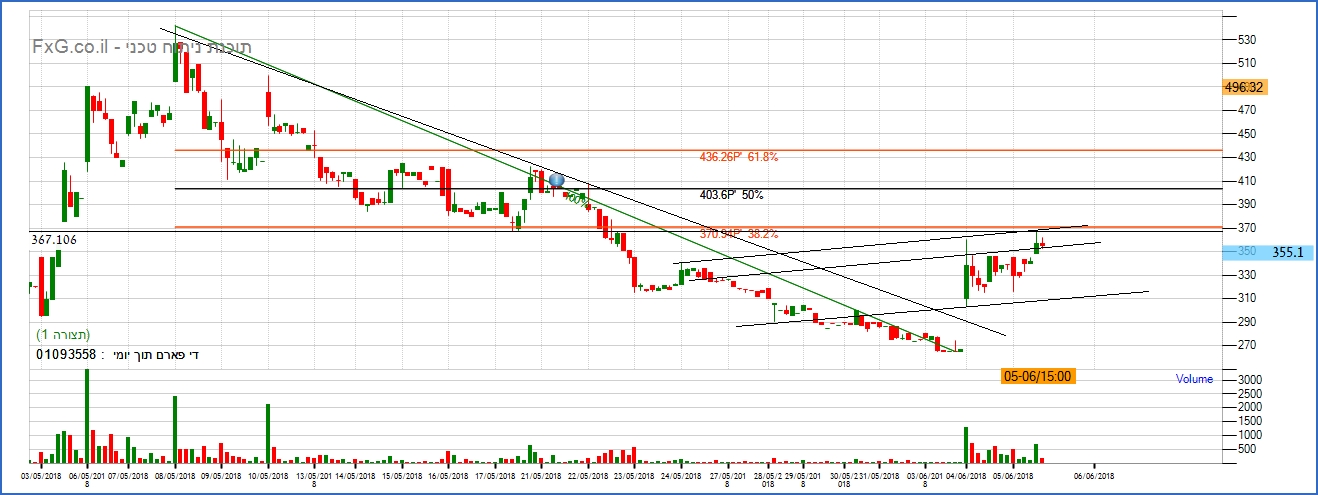Click the 370.94P 38.2% Fibonacci label

pyautogui.click(x=739, y=233)
